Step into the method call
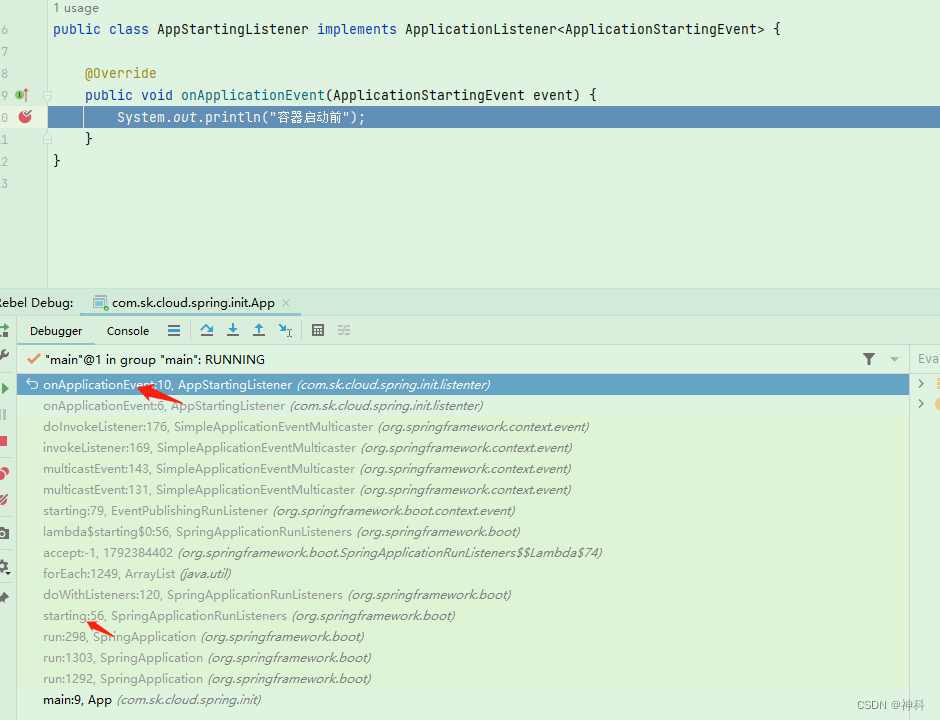 [232, 330]
